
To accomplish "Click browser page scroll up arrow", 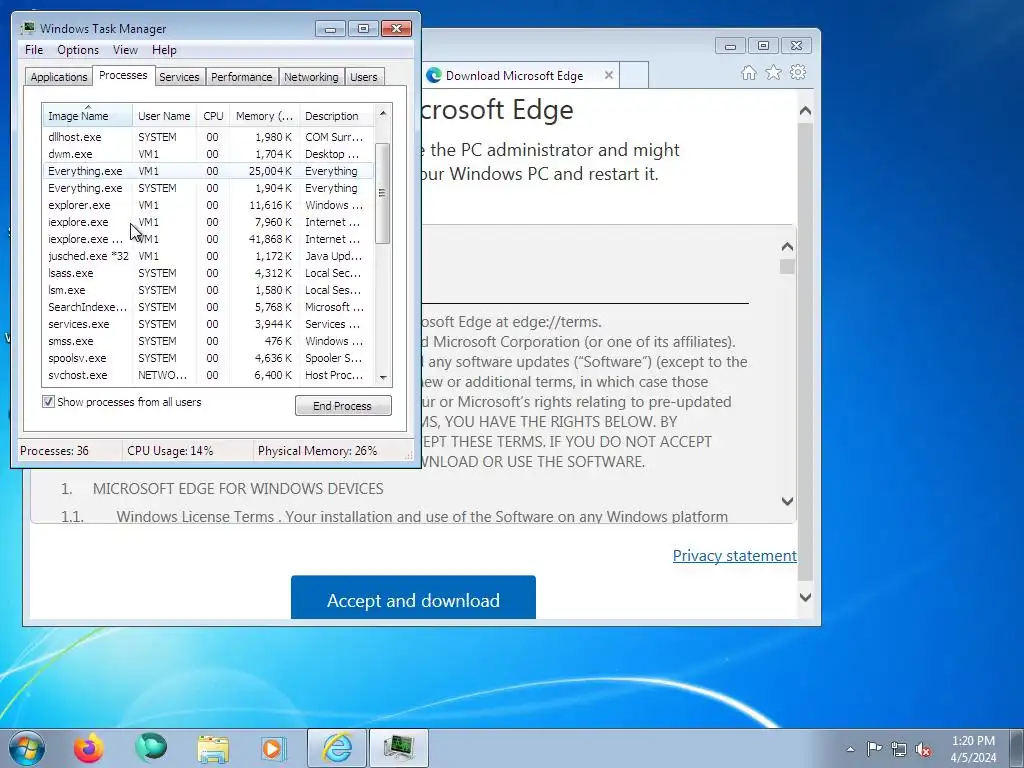I will 805,111.
